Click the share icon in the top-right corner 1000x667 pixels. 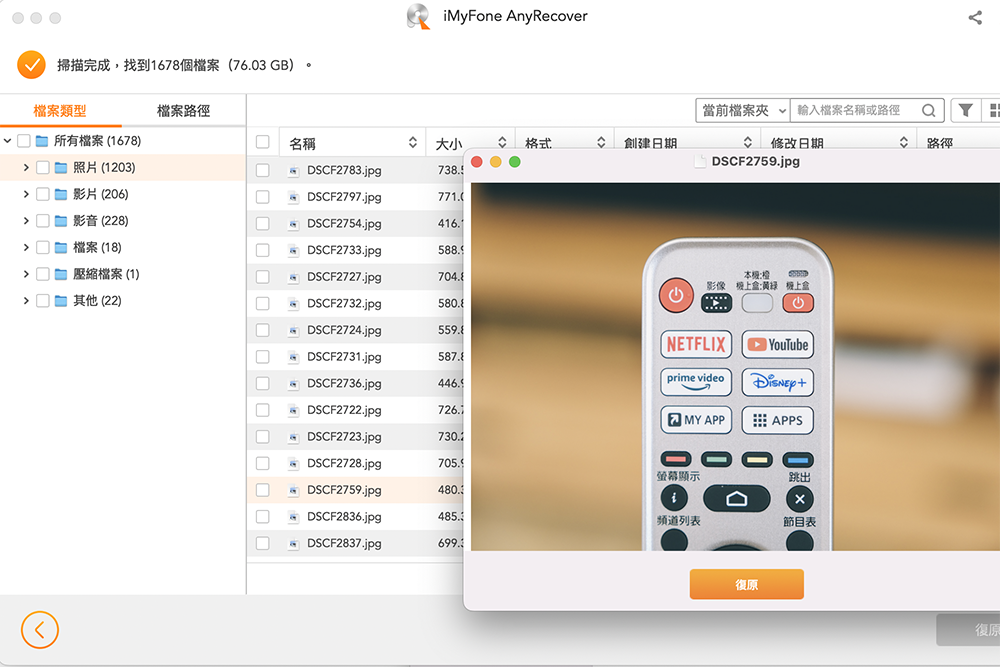tap(975, 16)
